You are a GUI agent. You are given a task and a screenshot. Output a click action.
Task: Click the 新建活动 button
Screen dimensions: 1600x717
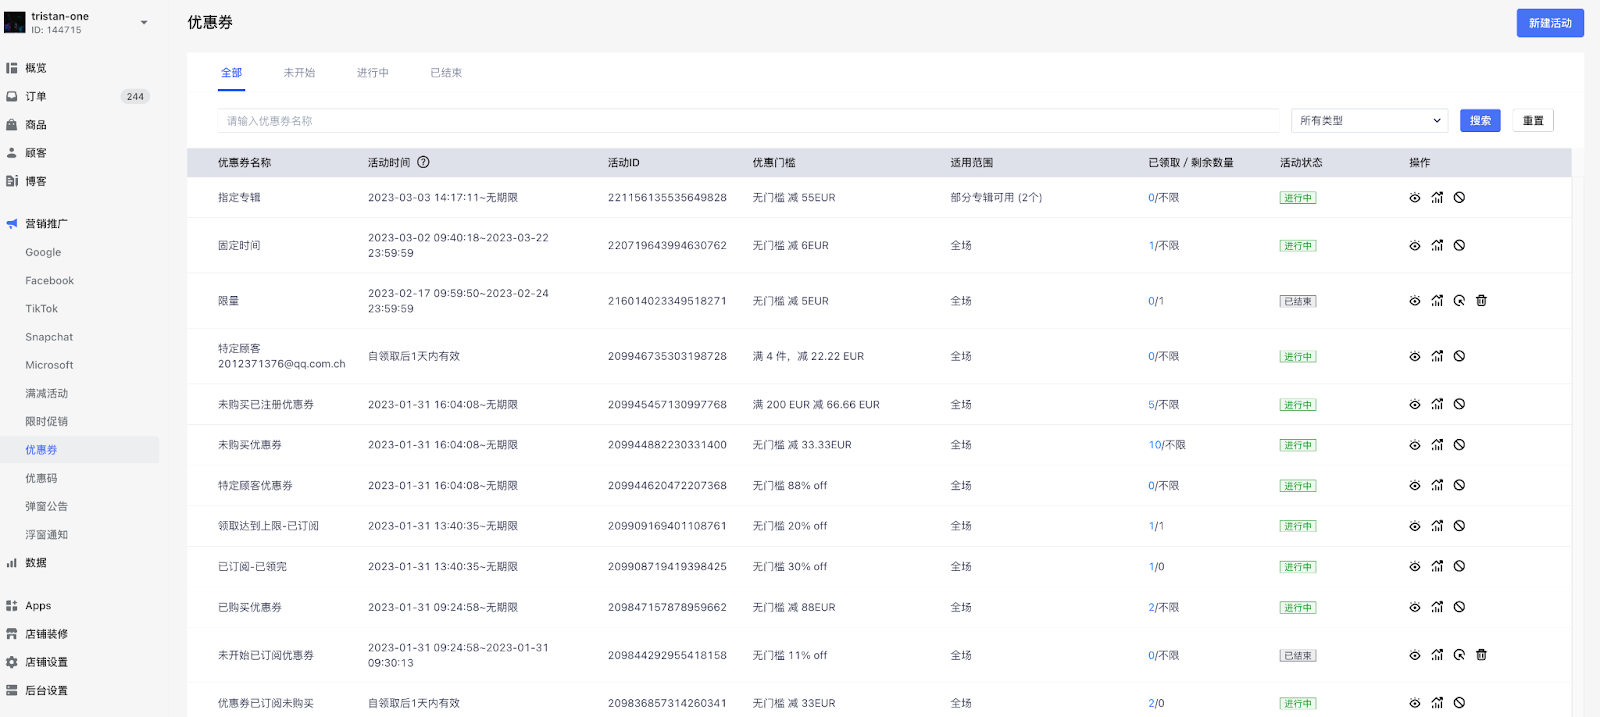[1550, 23]
